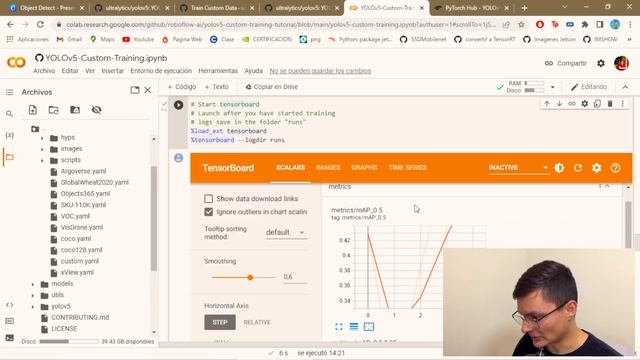Collapse the notebook header chevron
This screenshot has height=360, width=640.
coord(625,87)
